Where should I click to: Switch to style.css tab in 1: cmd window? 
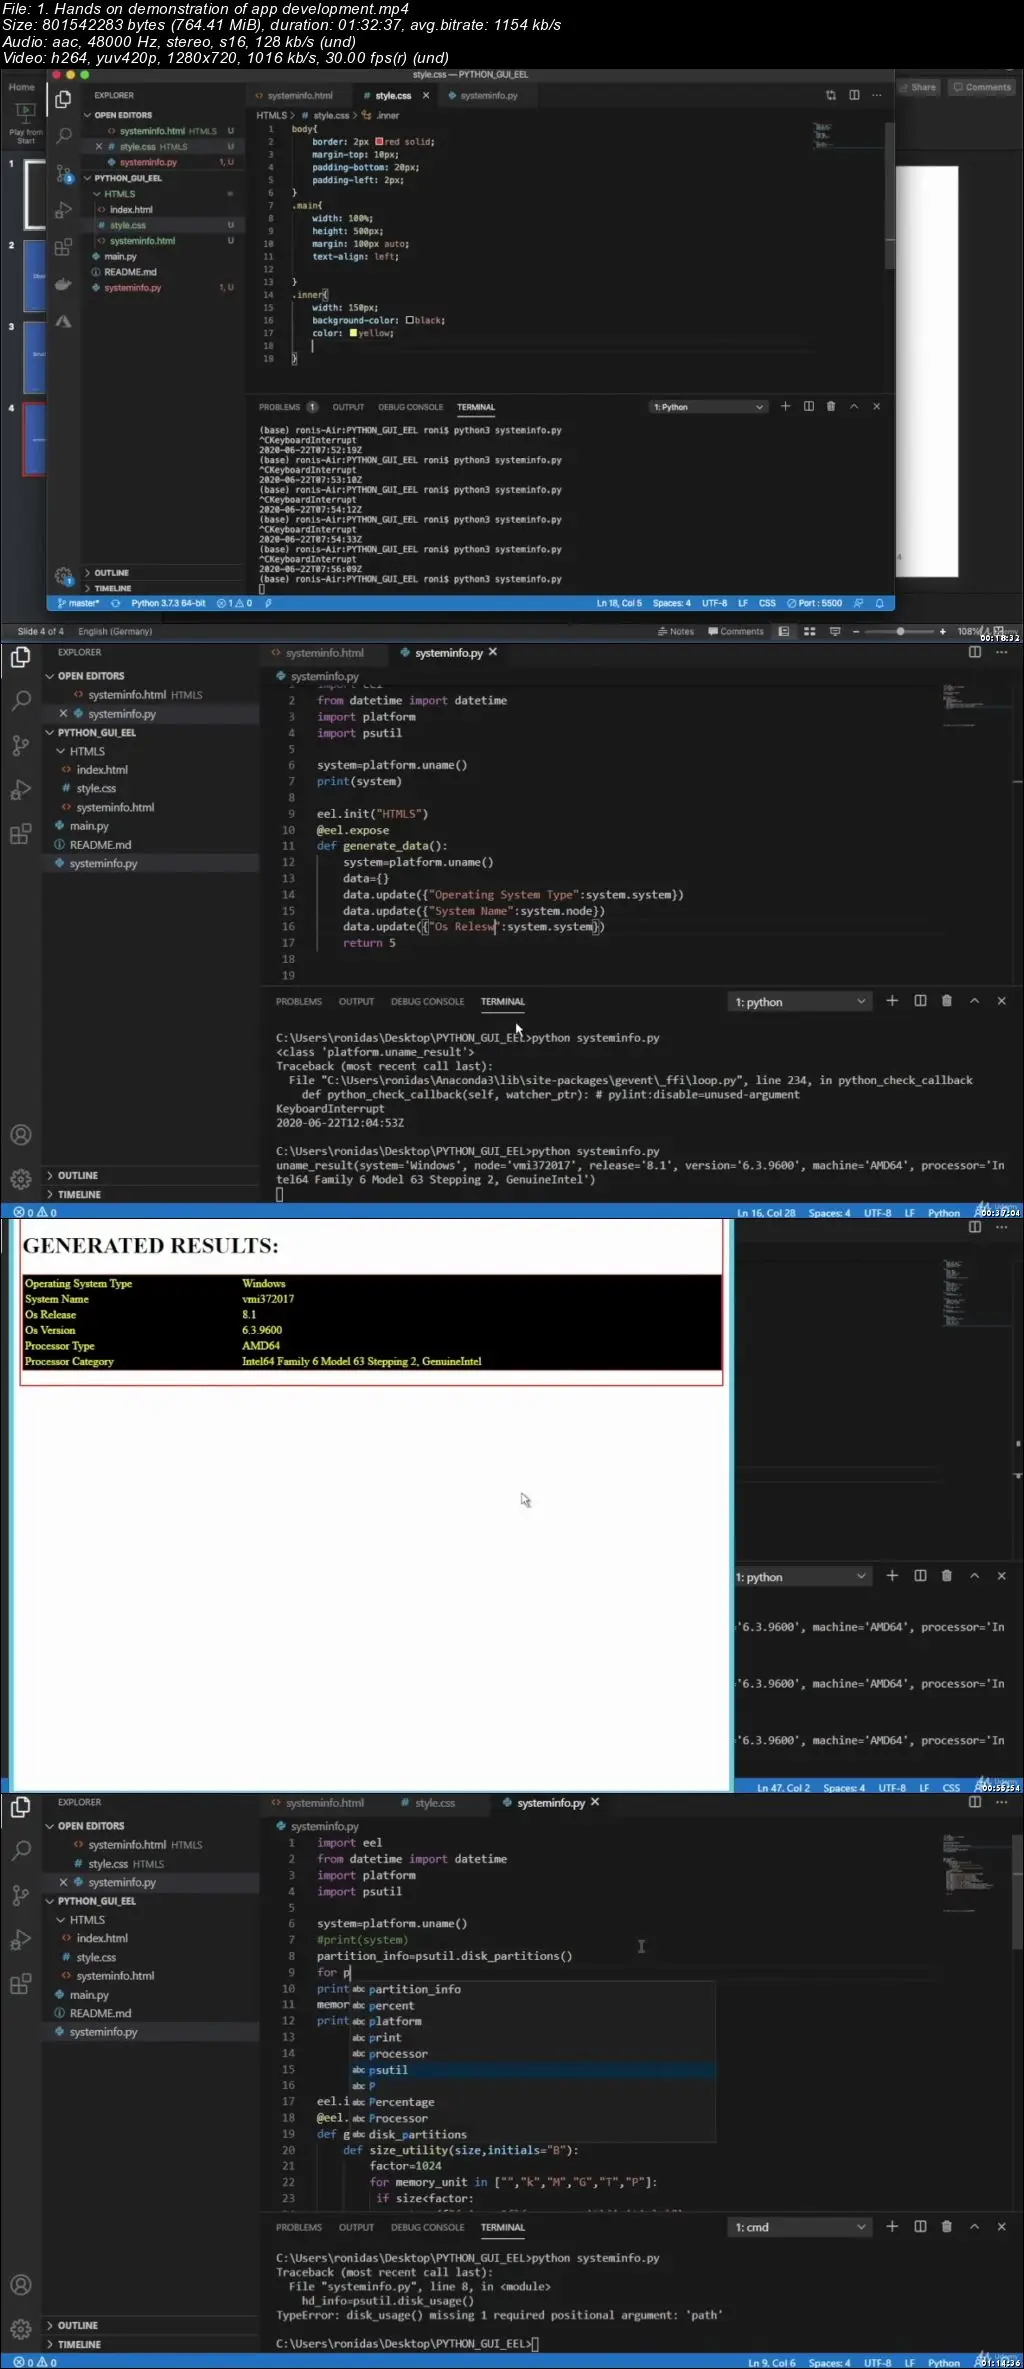coord(434,1802)
